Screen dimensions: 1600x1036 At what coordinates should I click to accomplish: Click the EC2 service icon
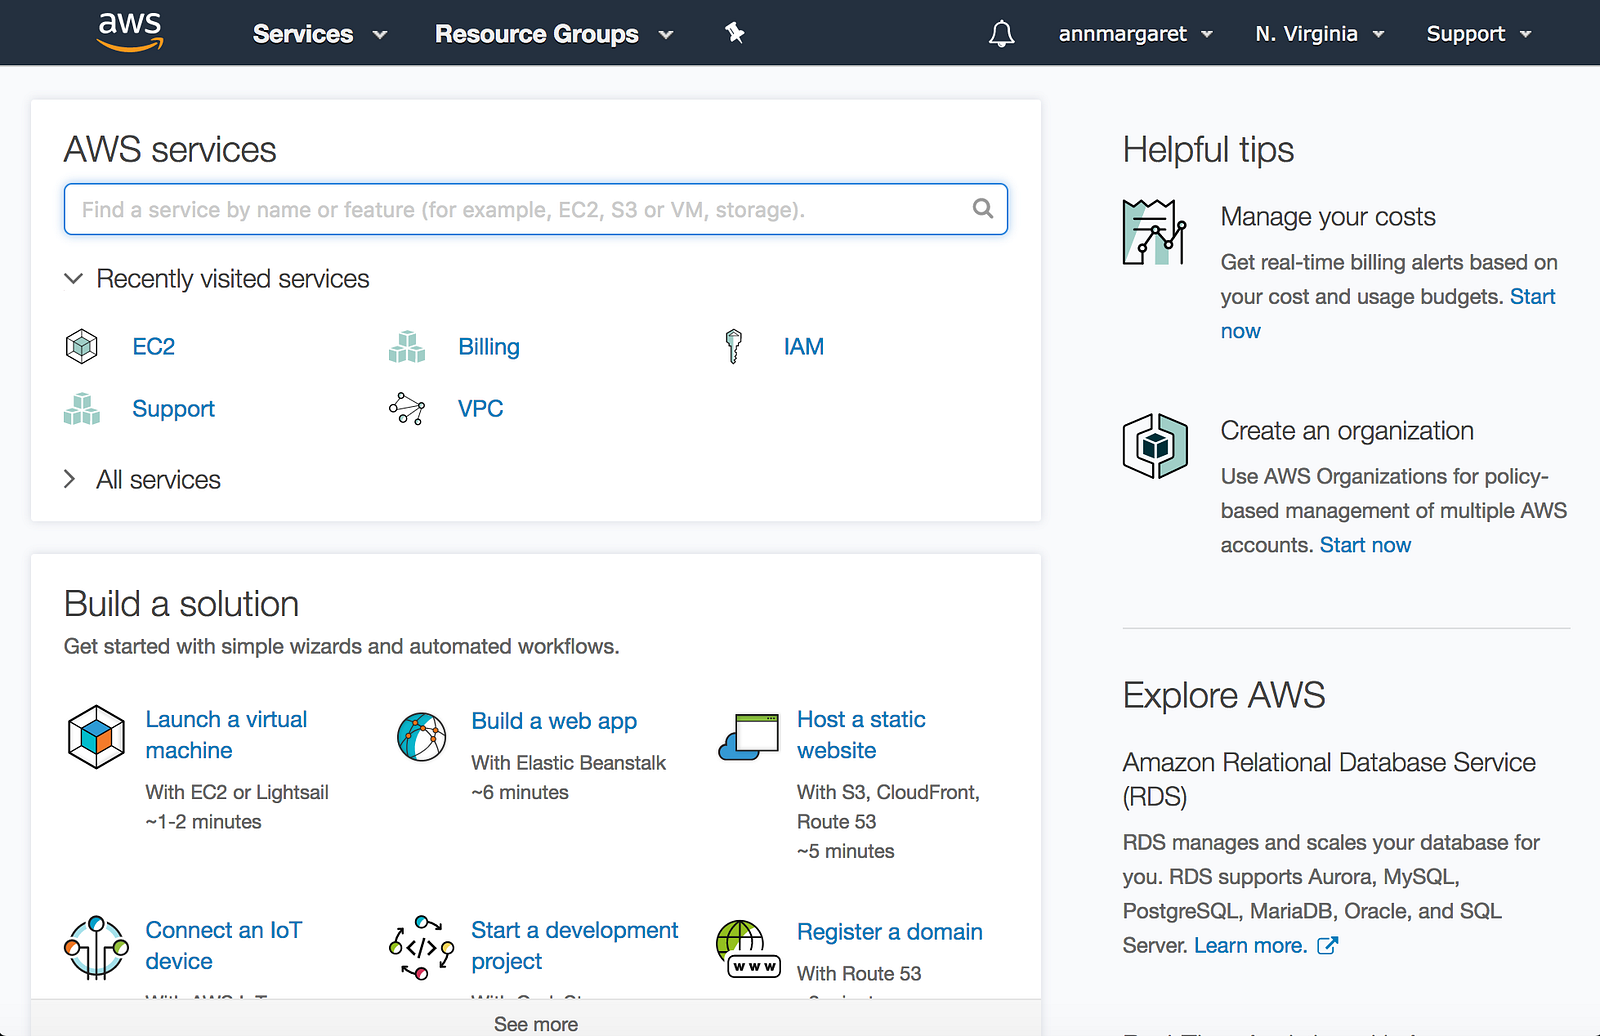point(82,347)
